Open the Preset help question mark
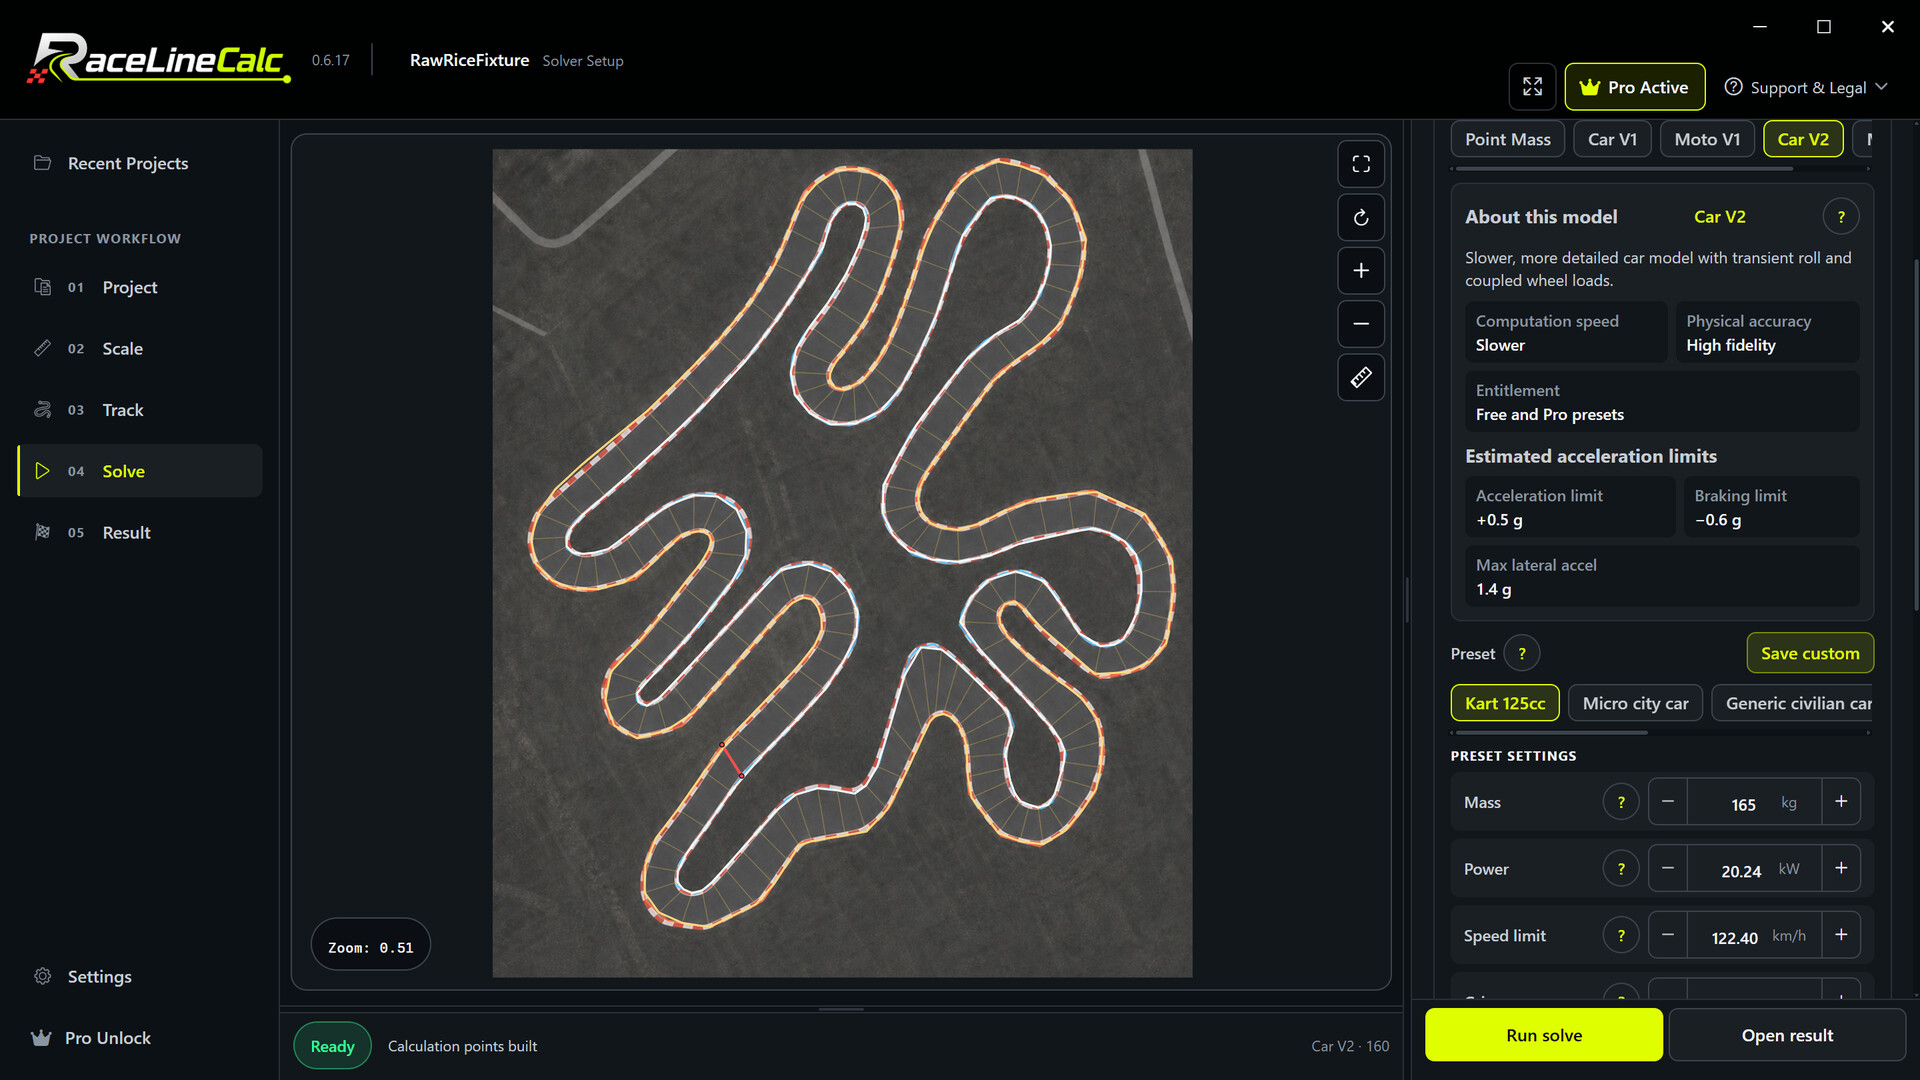 (x=1522, y=653)
